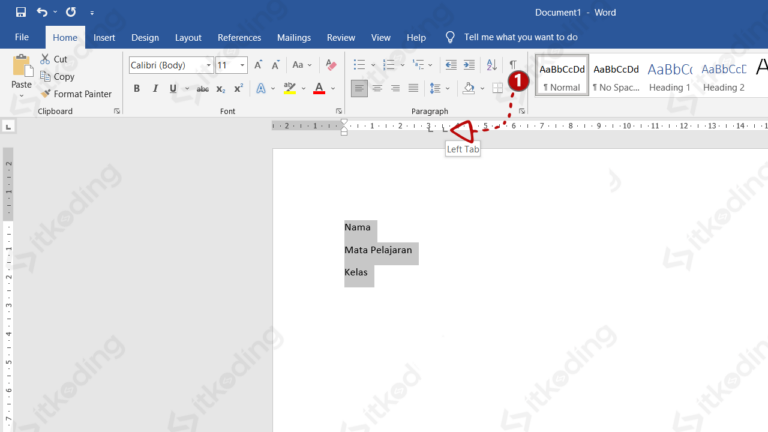
Task: Apply the Normal style
Action: click(562, 75)
